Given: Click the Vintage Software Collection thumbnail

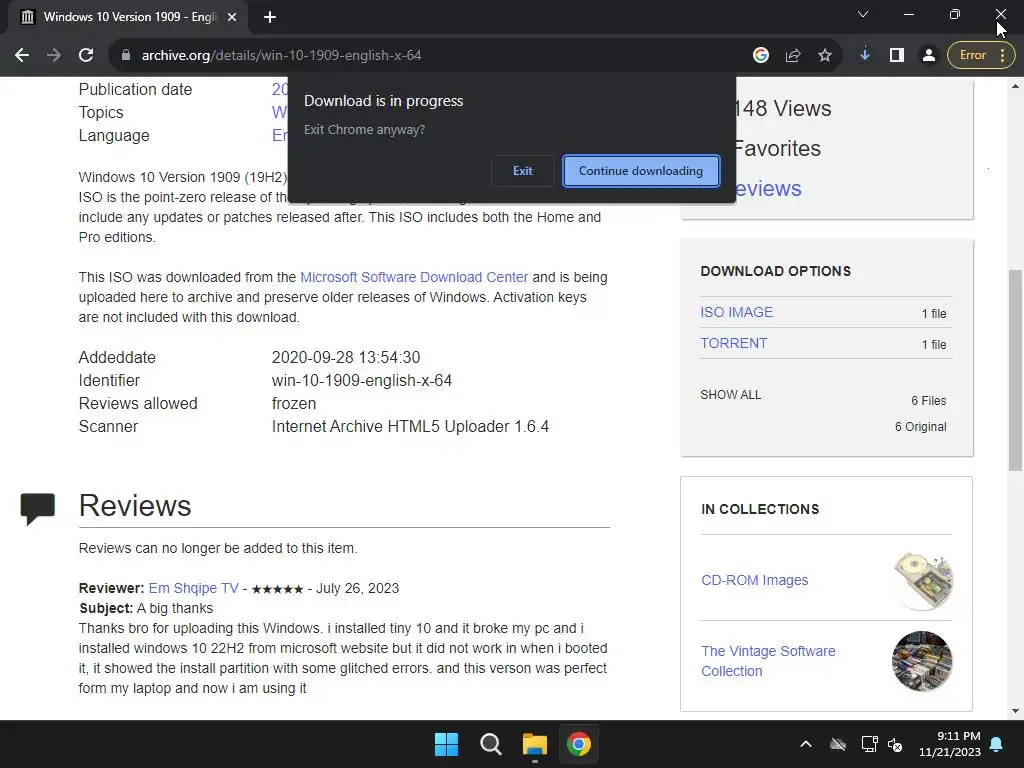Looking at the screenshot, I should pyautogui.click(x=922, y=661).
